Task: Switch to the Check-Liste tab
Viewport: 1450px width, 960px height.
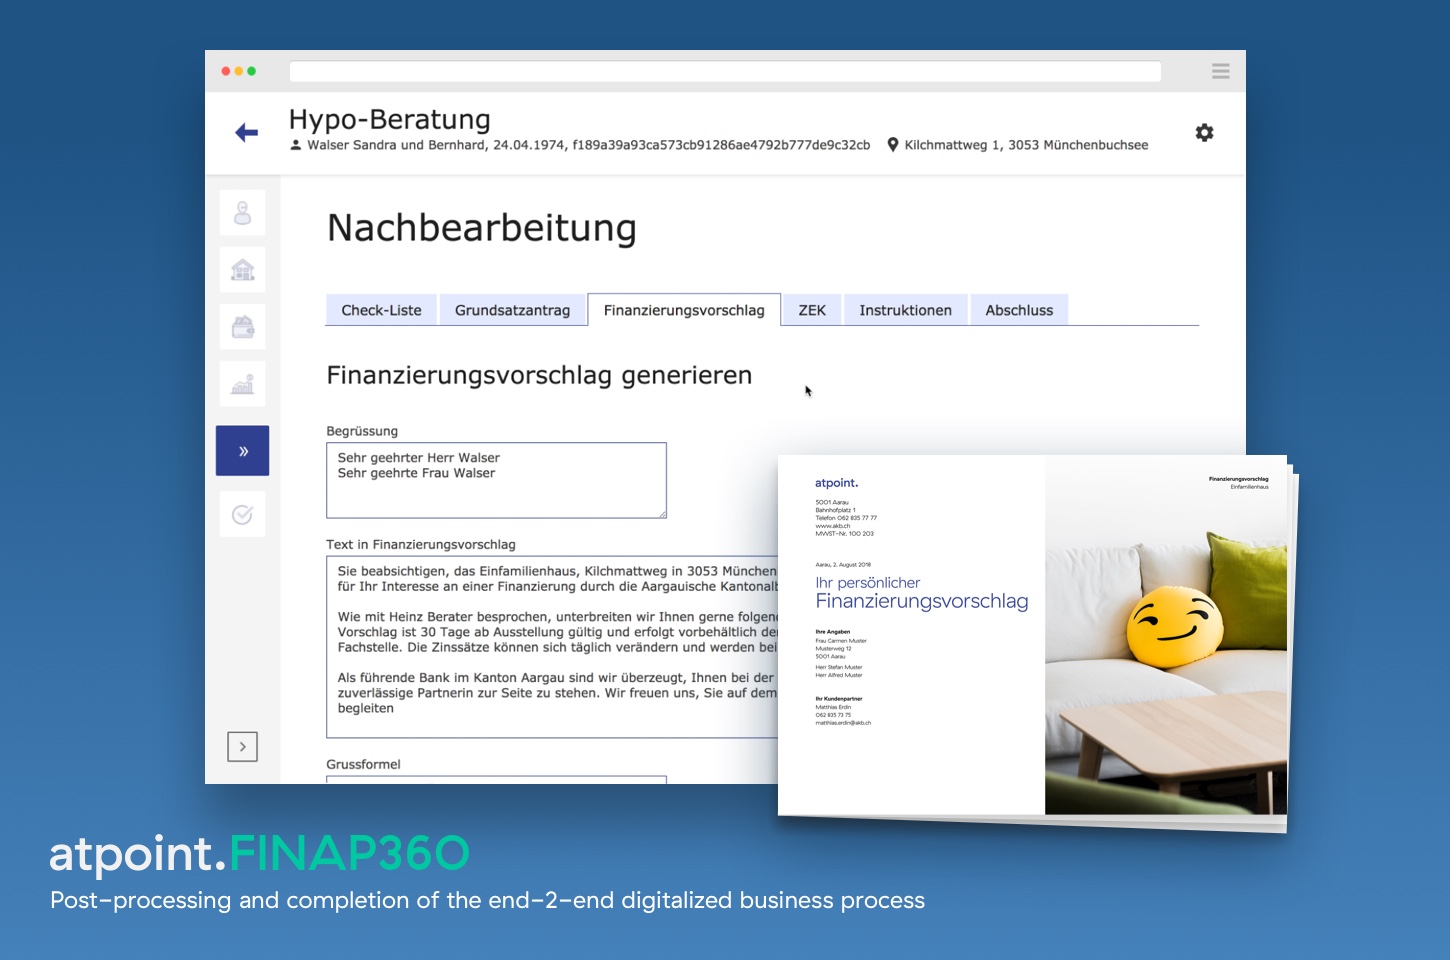Action: [381, 310]
